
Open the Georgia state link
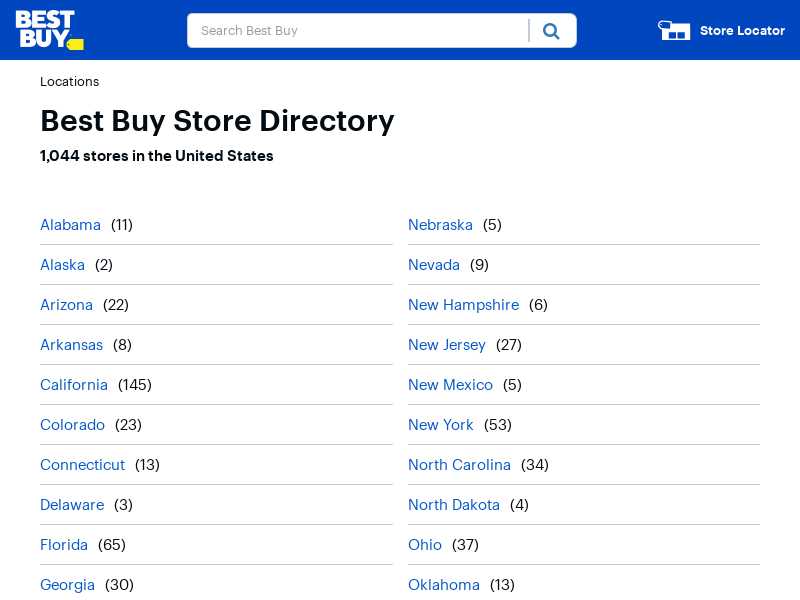coord(67,585)
